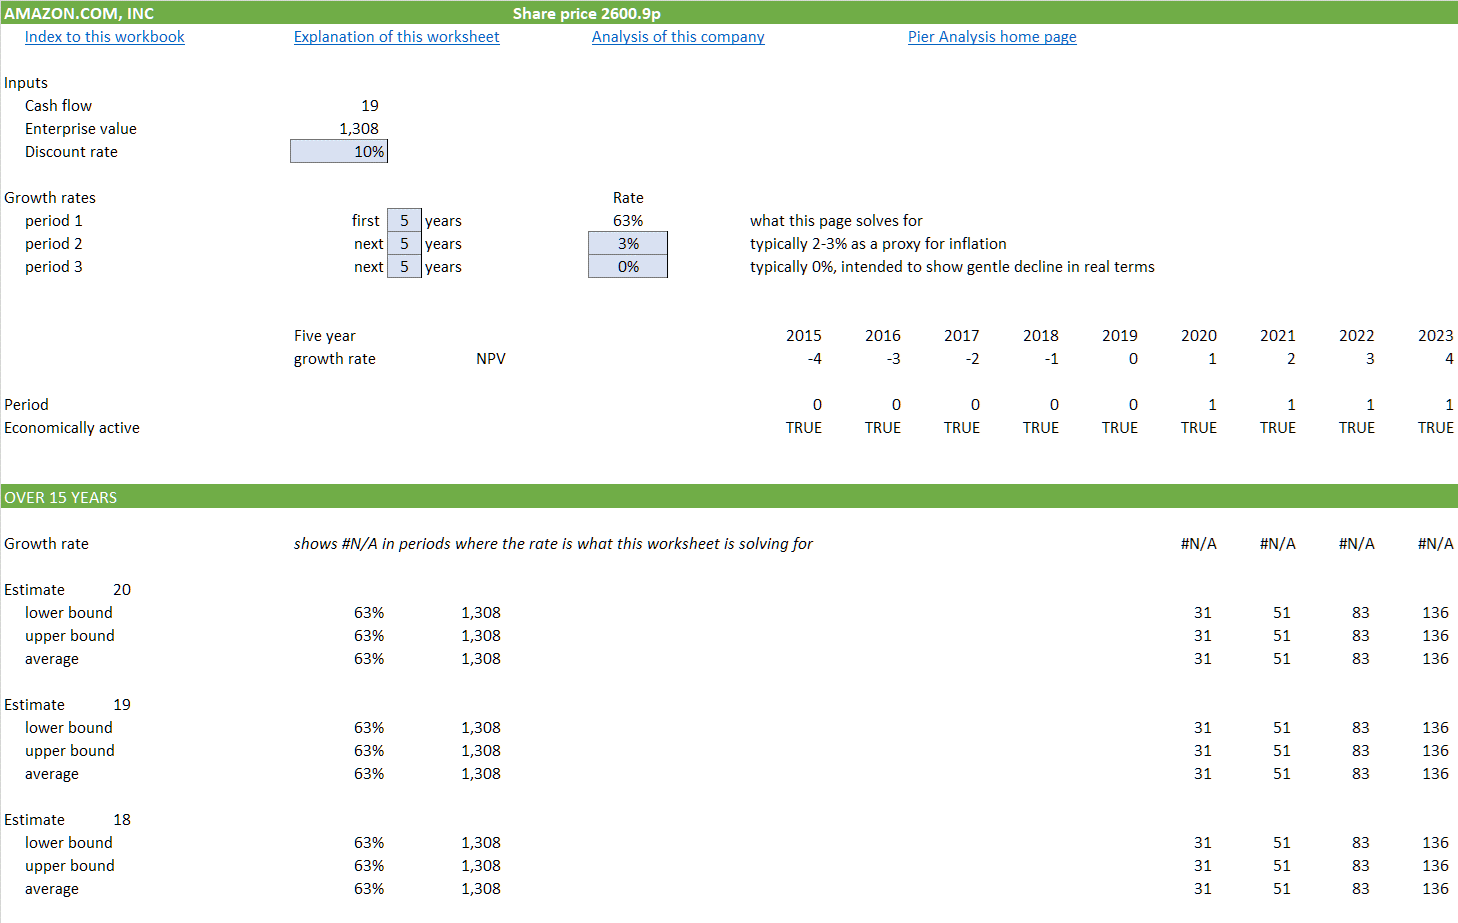Select the 2018 year header cell
The height and width of the screenshot is (923, 1458).
(1041, 335)
